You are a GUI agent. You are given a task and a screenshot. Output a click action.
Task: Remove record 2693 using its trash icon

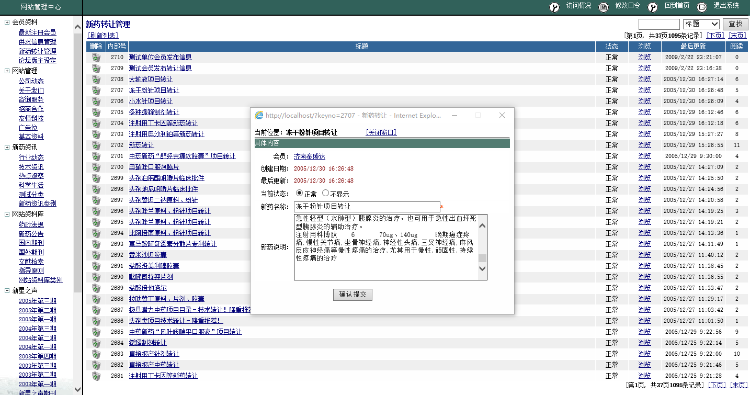96,244
